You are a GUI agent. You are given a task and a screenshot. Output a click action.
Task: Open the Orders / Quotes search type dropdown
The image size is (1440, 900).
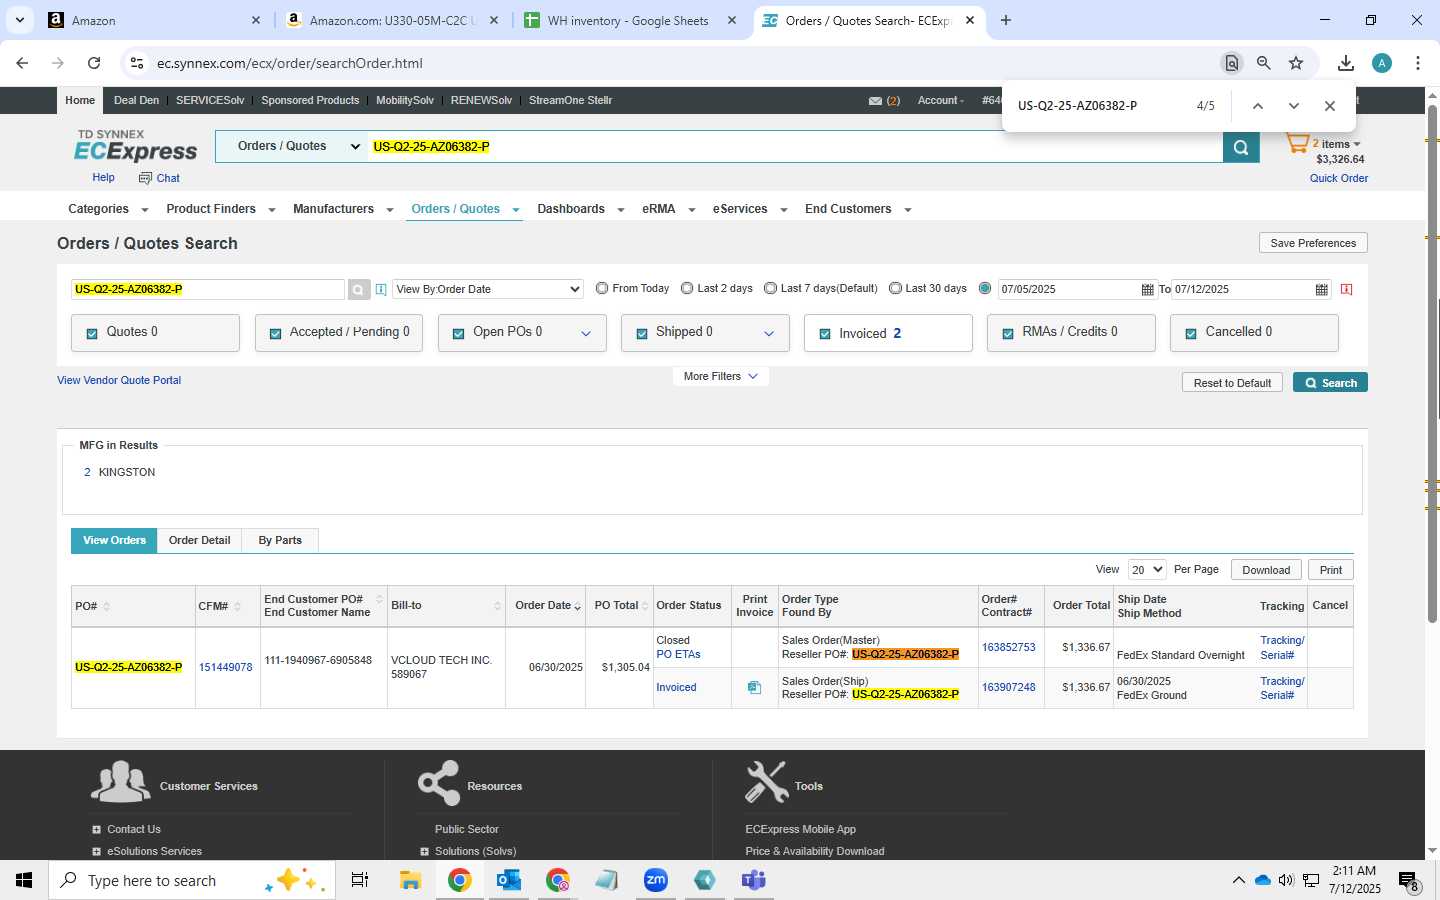coord(292,146)
